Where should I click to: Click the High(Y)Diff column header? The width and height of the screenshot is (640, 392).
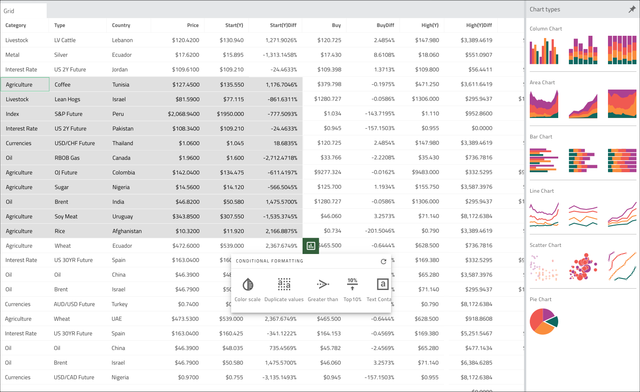(x=479, y=25)
